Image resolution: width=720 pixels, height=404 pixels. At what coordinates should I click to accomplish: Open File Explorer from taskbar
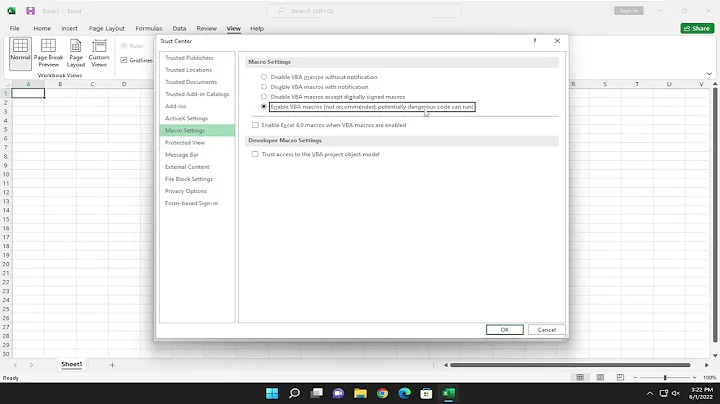tap(360, 393)
